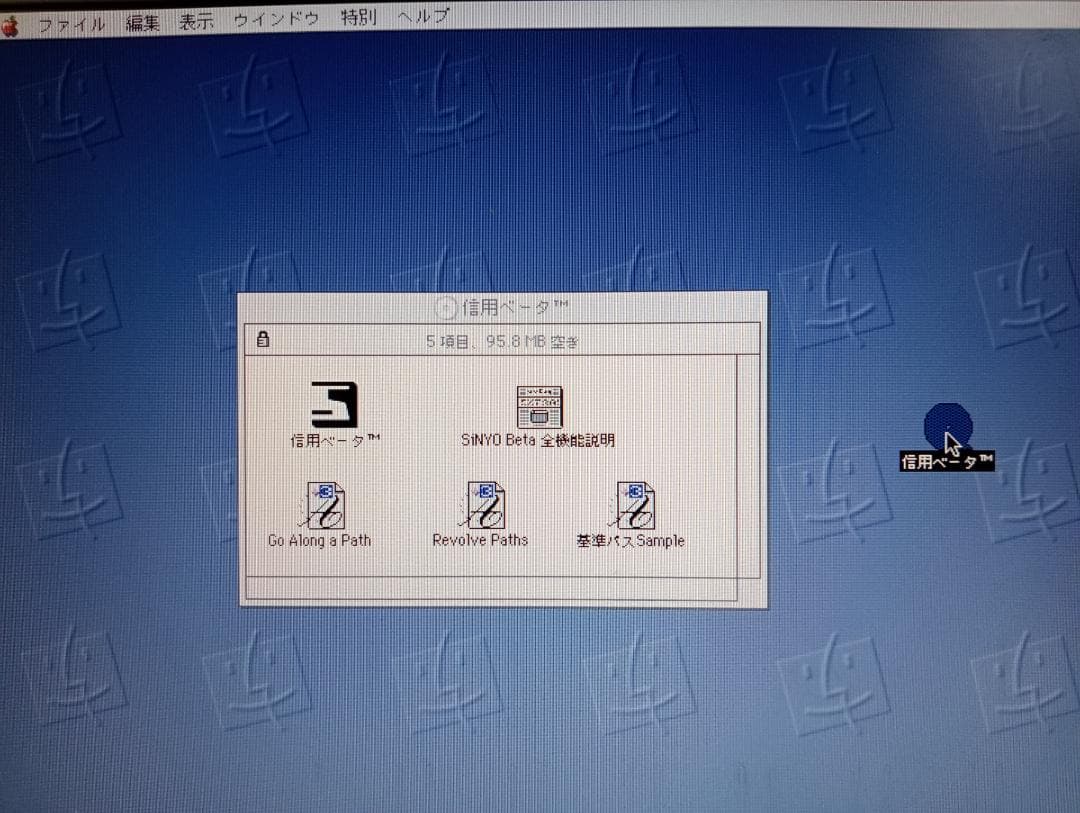Viewport: 1080px width, 813px height.
Task: Click the window's horizontal scrollbar
Action: [490, 589]
